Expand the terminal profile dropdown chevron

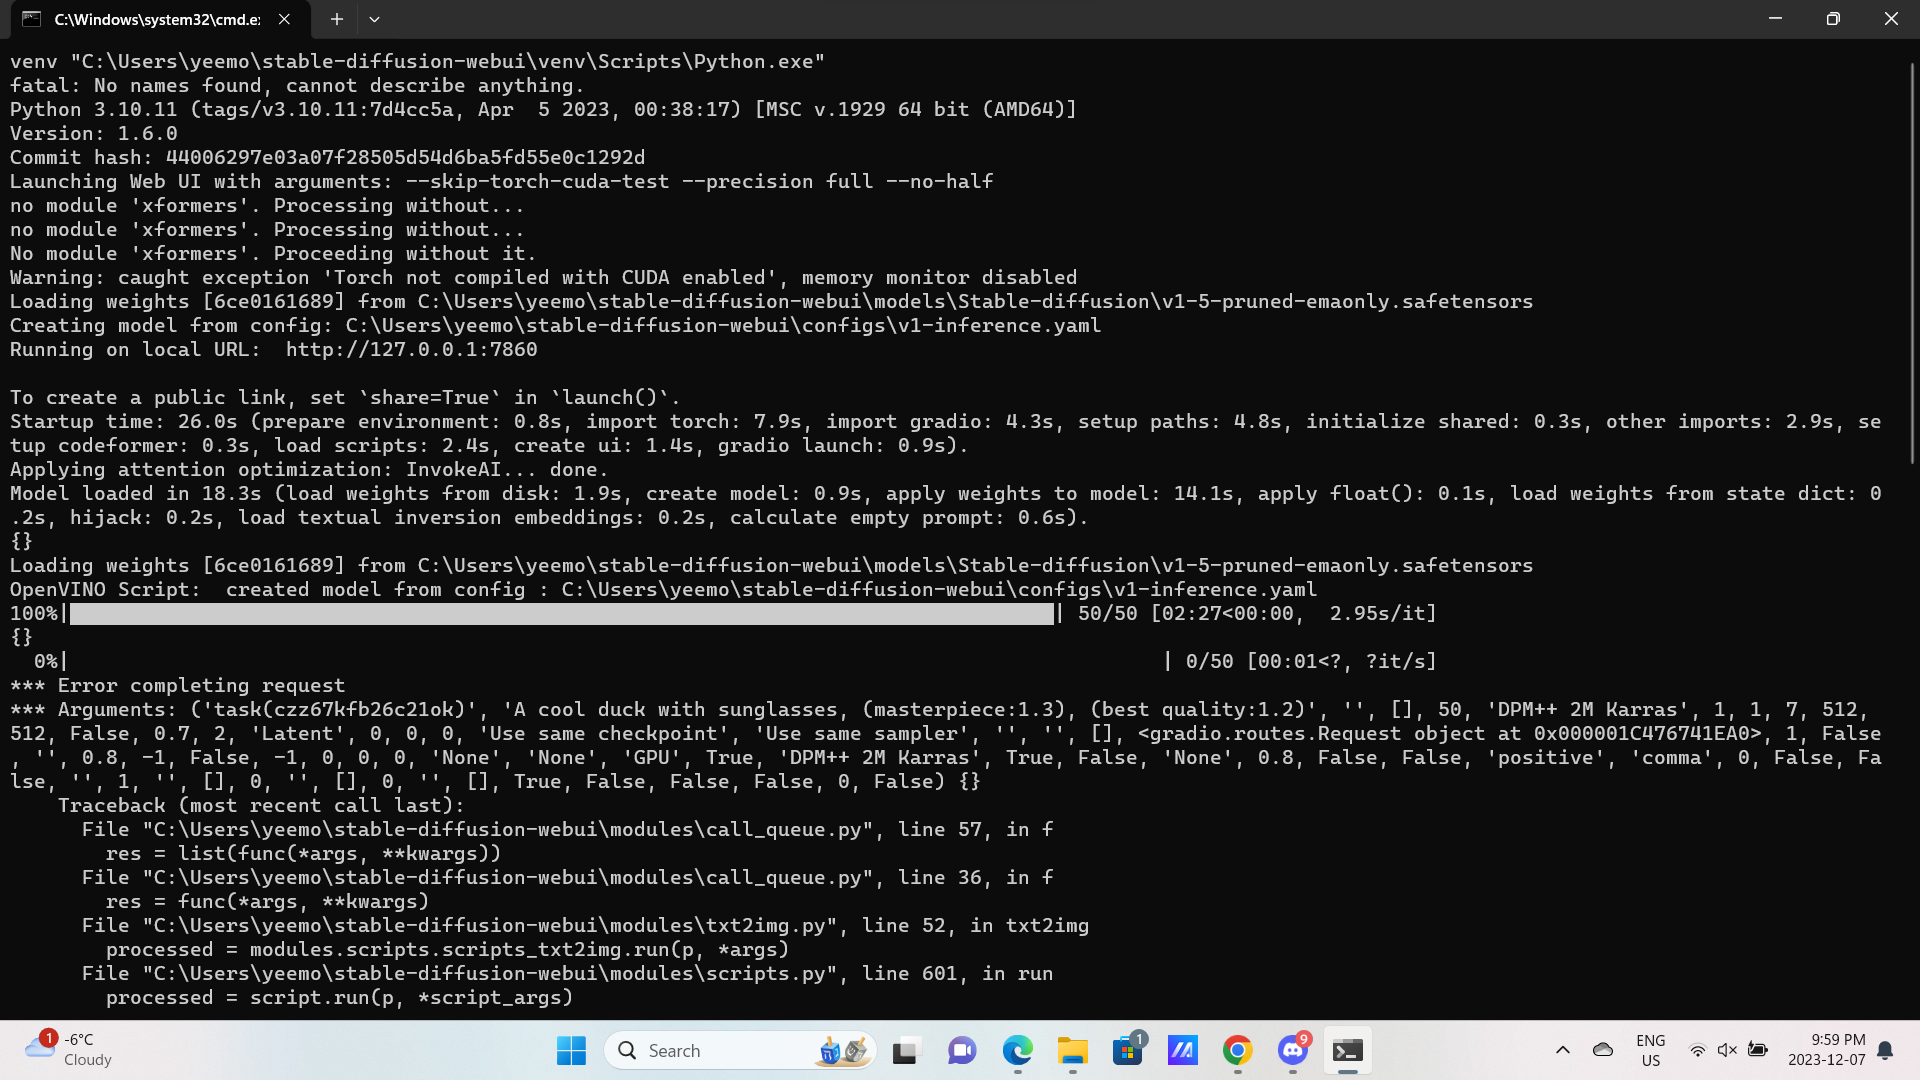(x=374, y=19)
